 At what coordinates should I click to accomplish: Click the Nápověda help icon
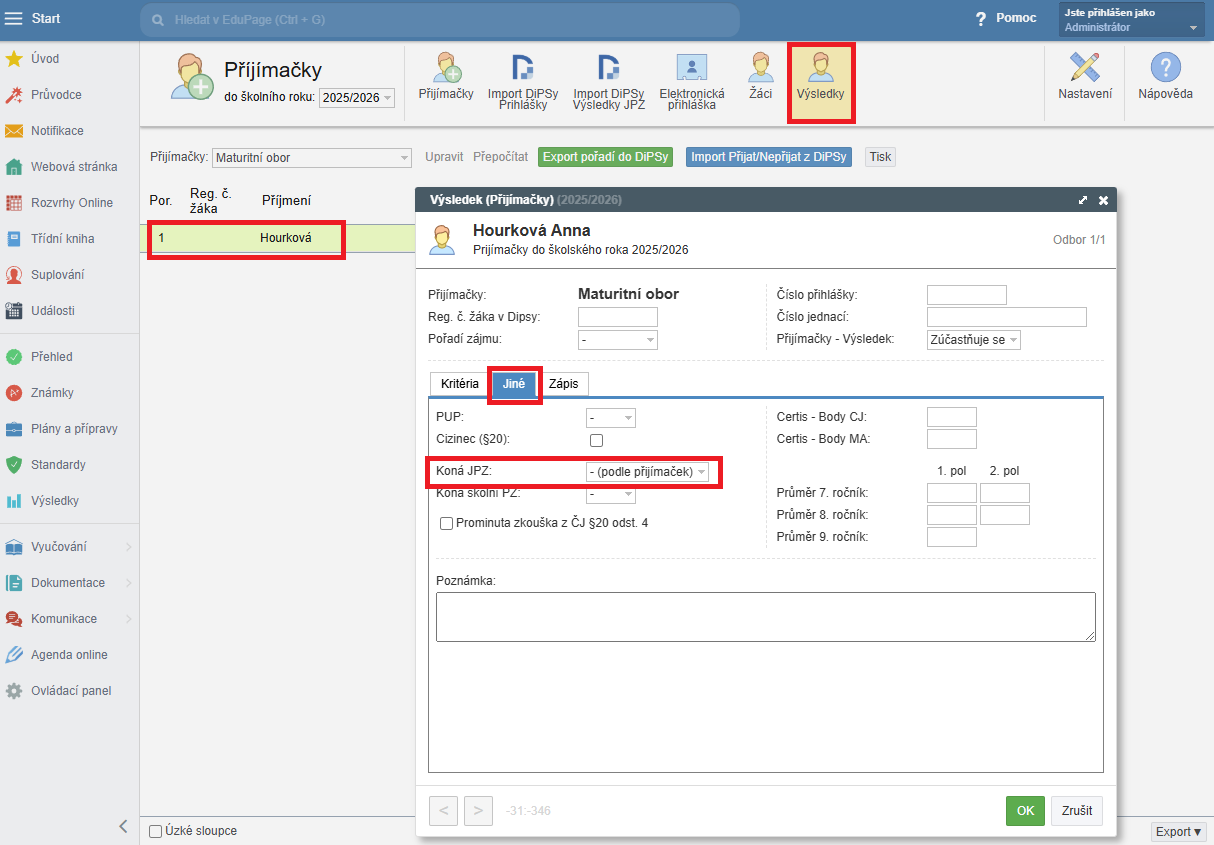pyautogui.click(x=1165, y=77)
